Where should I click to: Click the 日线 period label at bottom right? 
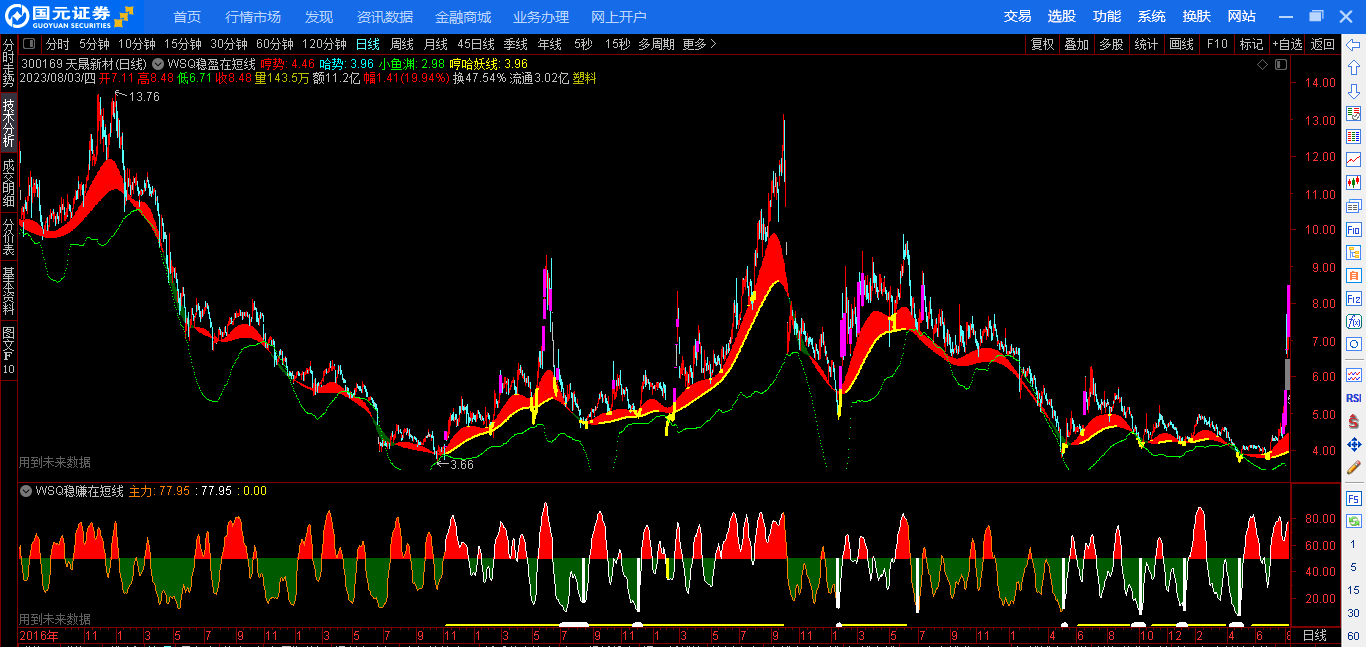coord(1314,636)
